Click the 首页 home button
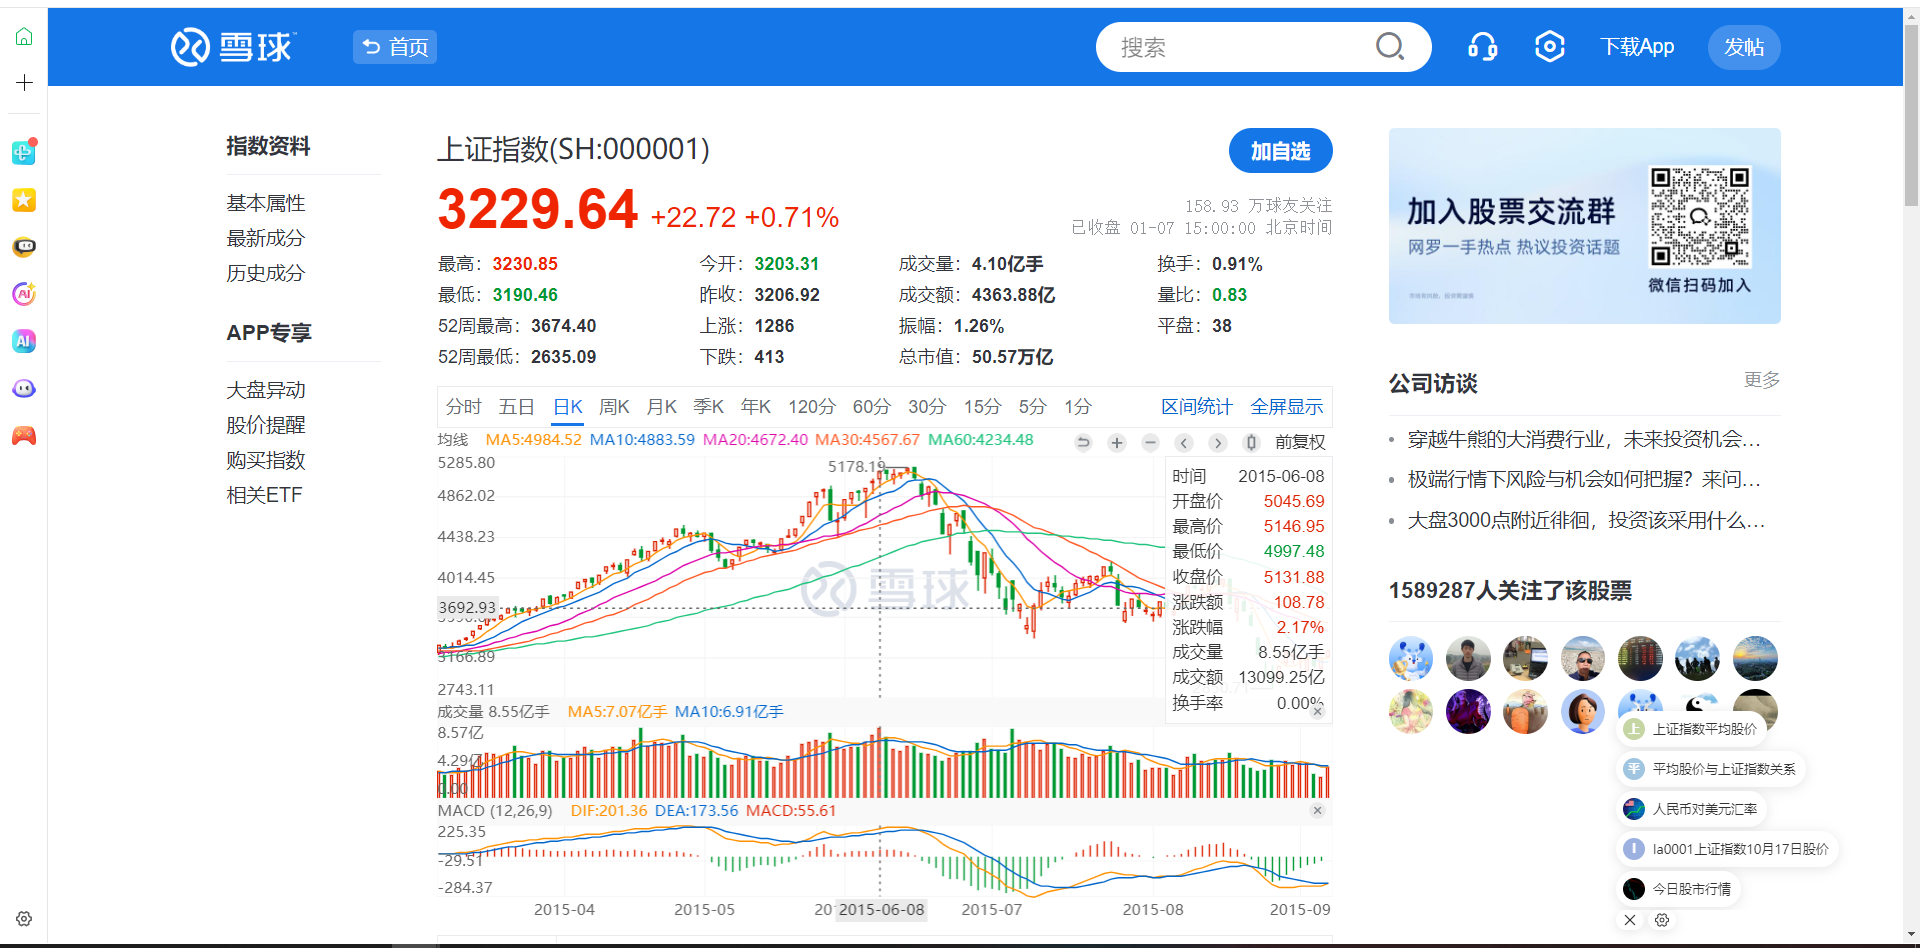The height and width of the screenshot is (948, 1920). click(x=395, y=47)
